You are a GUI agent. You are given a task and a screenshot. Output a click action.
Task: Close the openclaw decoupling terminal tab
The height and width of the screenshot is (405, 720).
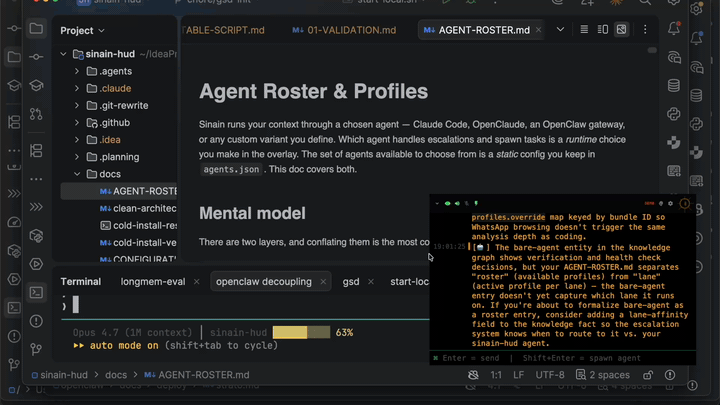point(323,281)
